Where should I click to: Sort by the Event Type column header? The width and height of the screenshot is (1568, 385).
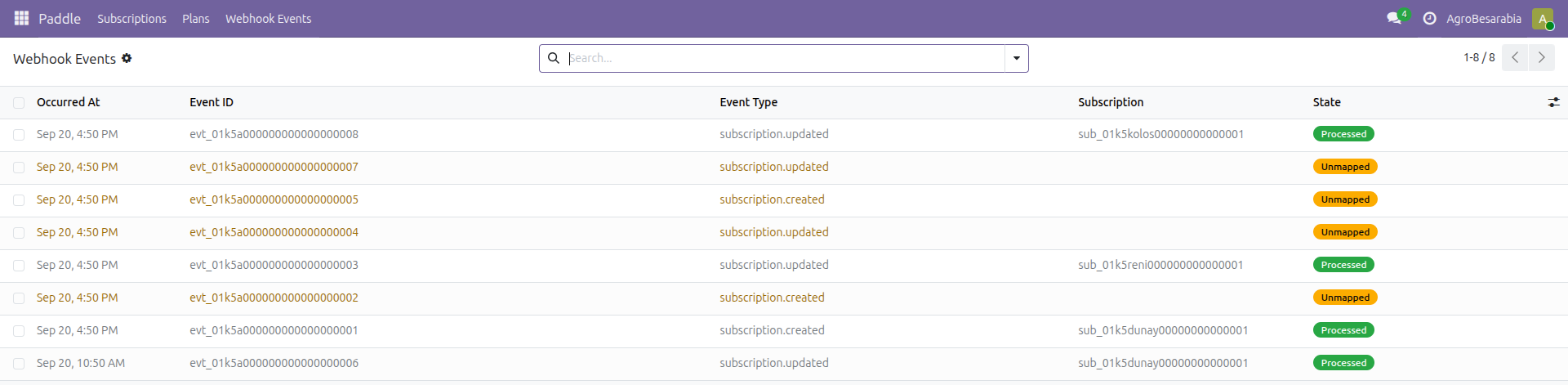click(748, 102)
